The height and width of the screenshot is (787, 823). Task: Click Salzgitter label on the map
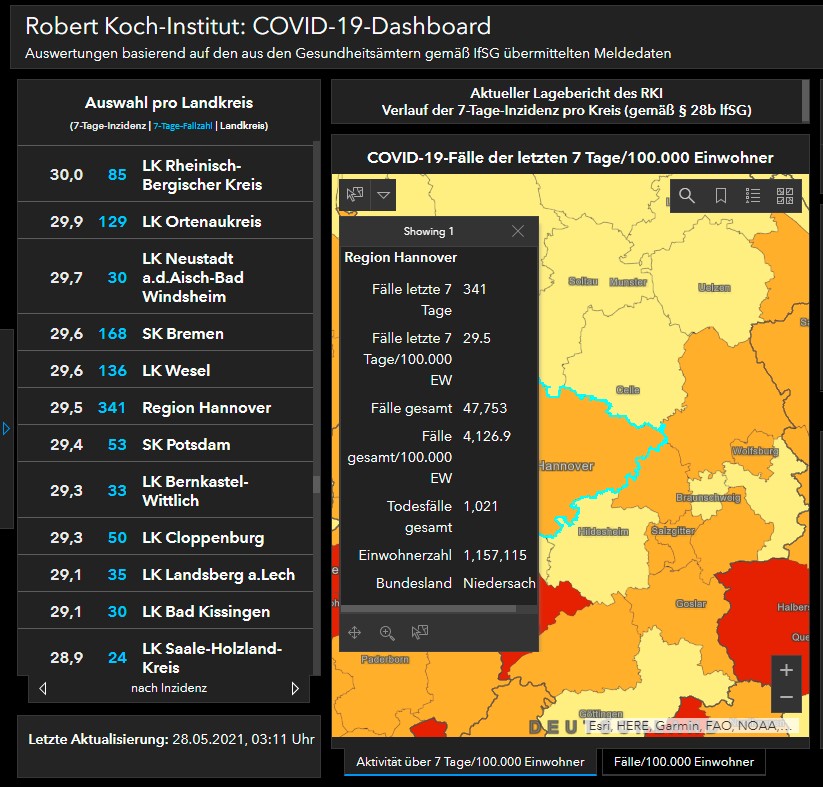tap(673, 531)
